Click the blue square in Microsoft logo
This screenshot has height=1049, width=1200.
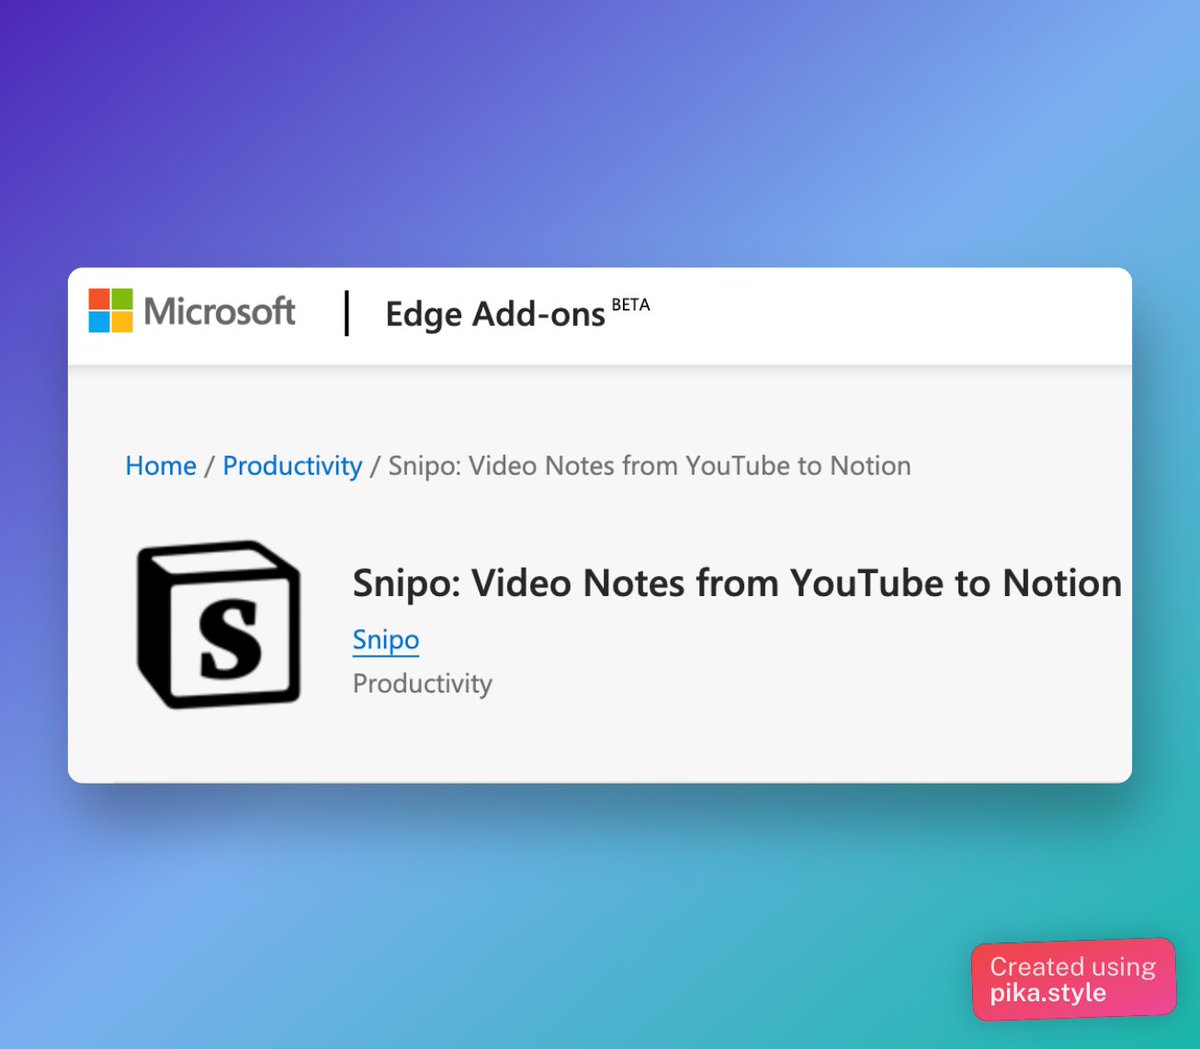[x=98, y=322]
